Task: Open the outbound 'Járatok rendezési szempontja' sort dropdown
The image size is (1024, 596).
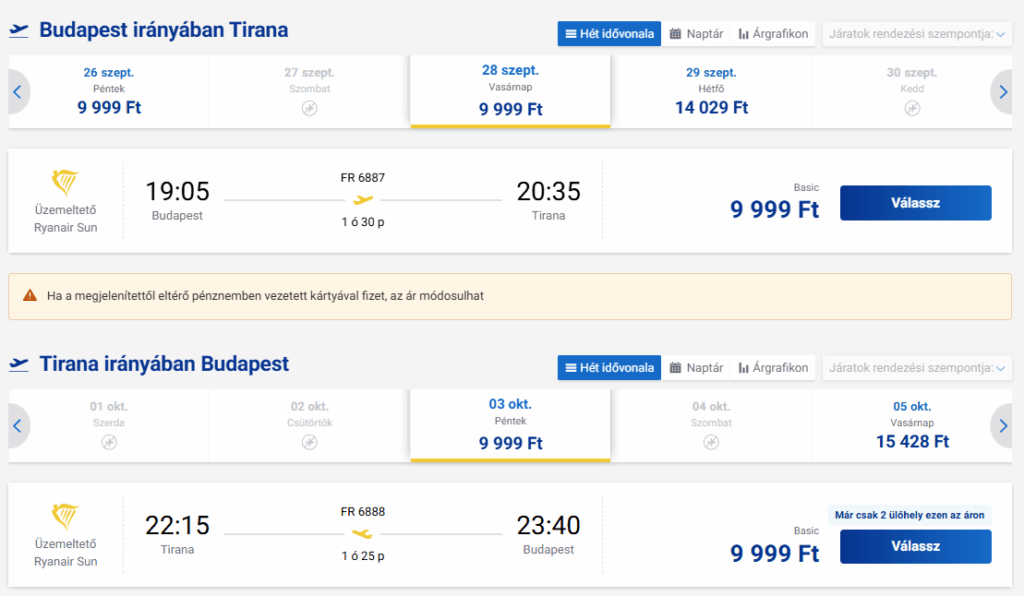Action: pos(917,34)
